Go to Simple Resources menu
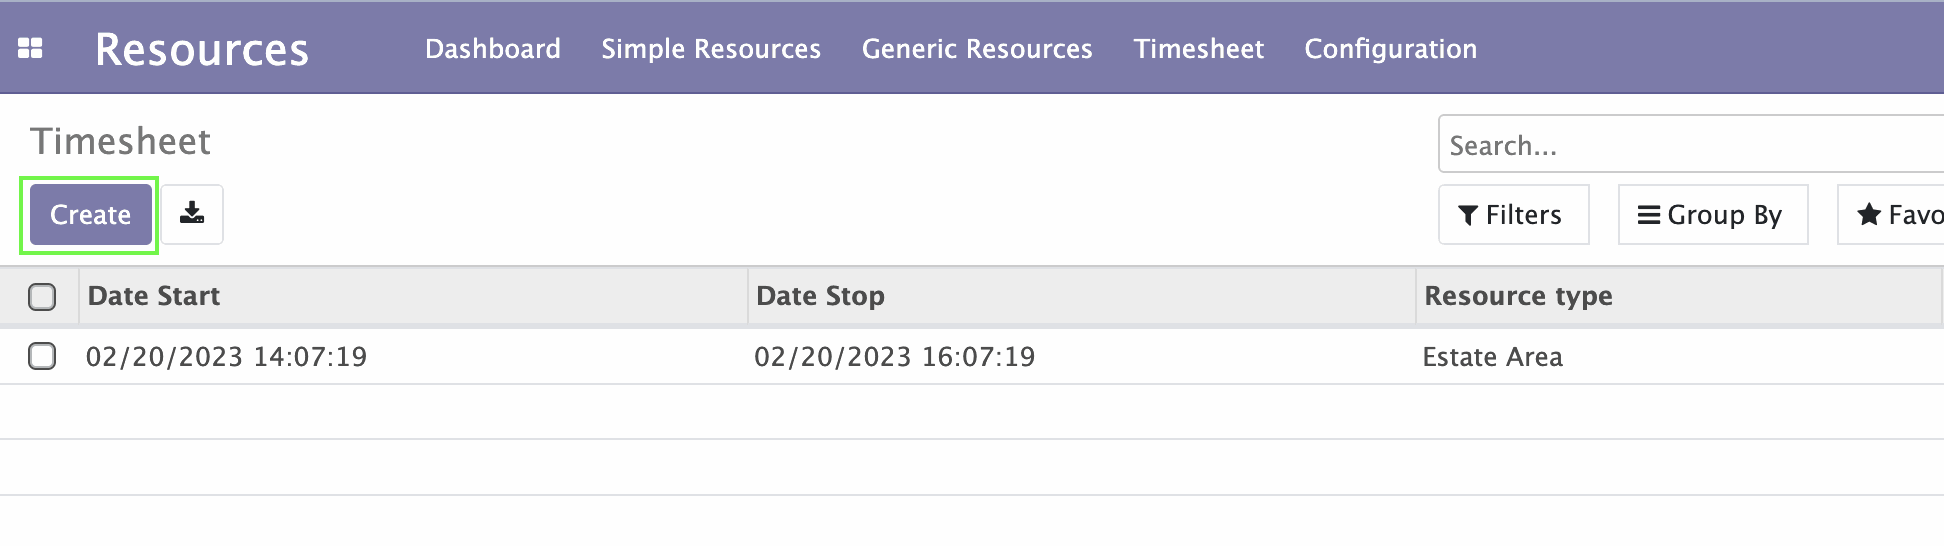 tap(711, 49)
